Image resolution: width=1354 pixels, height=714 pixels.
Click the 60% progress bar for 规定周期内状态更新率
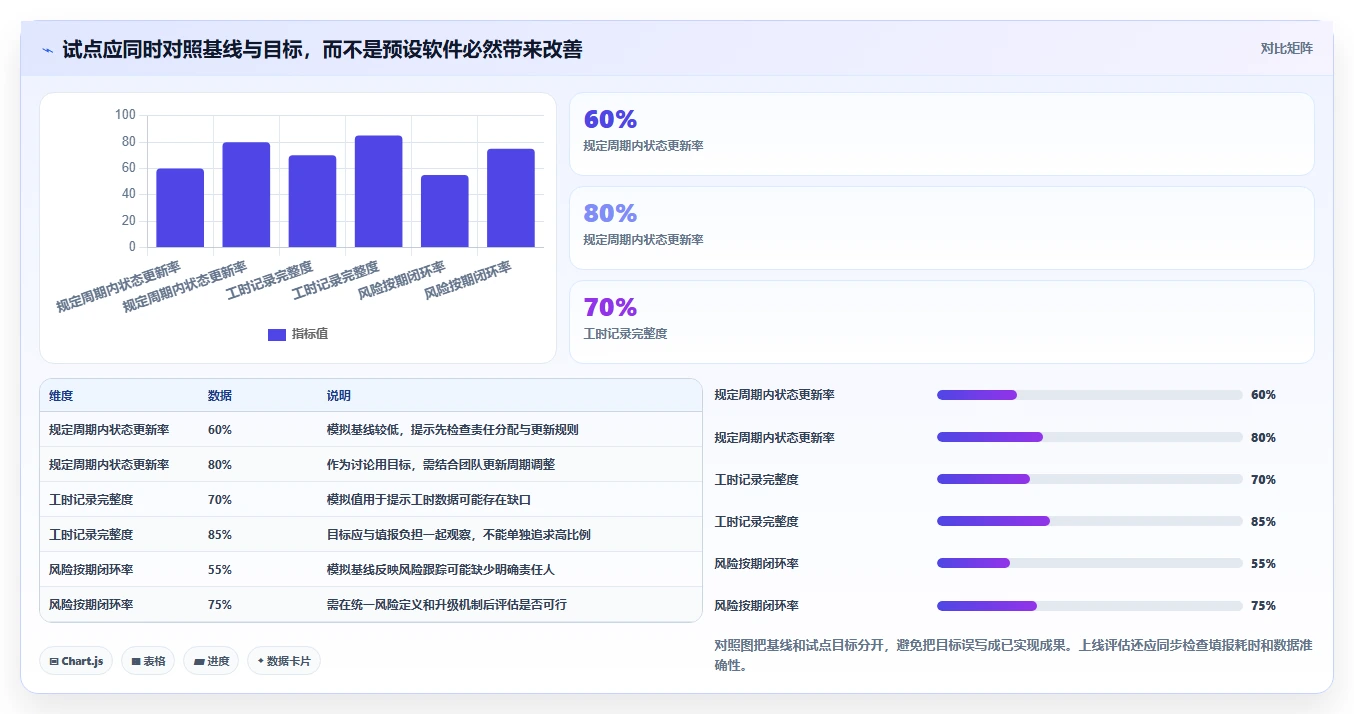pyautogui.click(x=1090, y=395)
